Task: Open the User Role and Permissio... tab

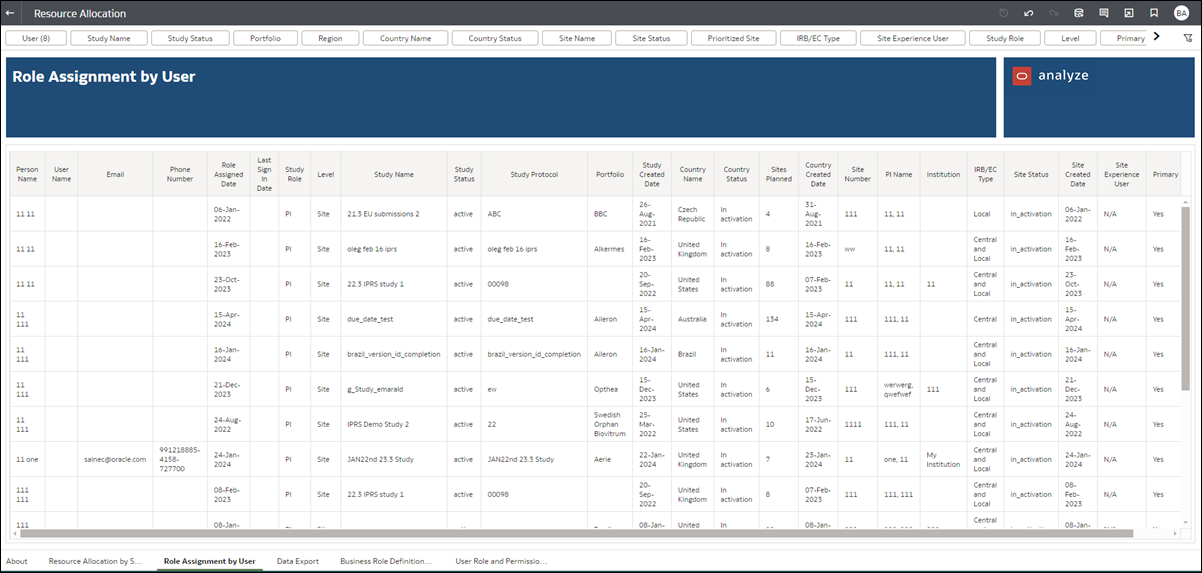Action: pyautogui.click(x=501, y=561)
